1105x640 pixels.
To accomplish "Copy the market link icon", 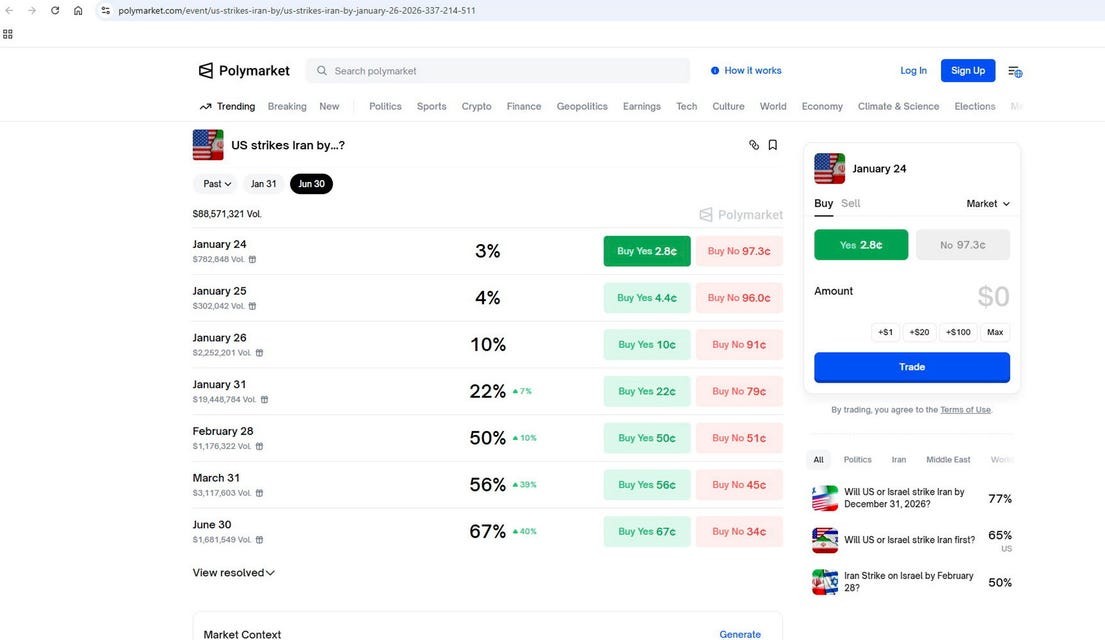I will coord(754,145).
